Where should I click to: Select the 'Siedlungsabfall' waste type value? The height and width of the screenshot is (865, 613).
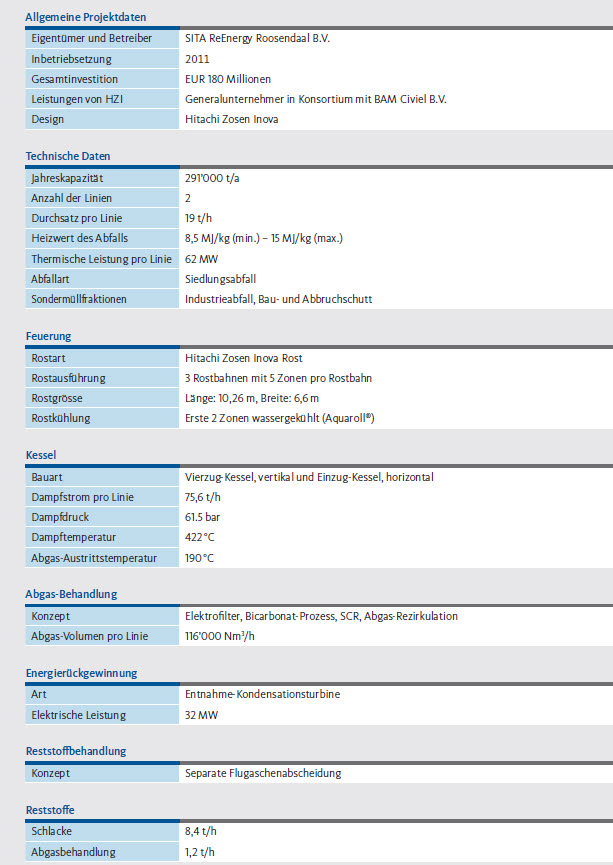coord(220,279)
